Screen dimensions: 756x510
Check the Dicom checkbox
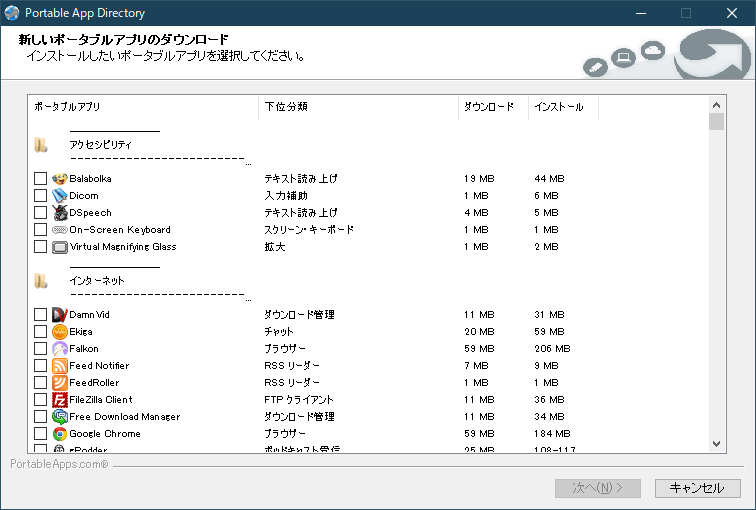click(40, 196)
